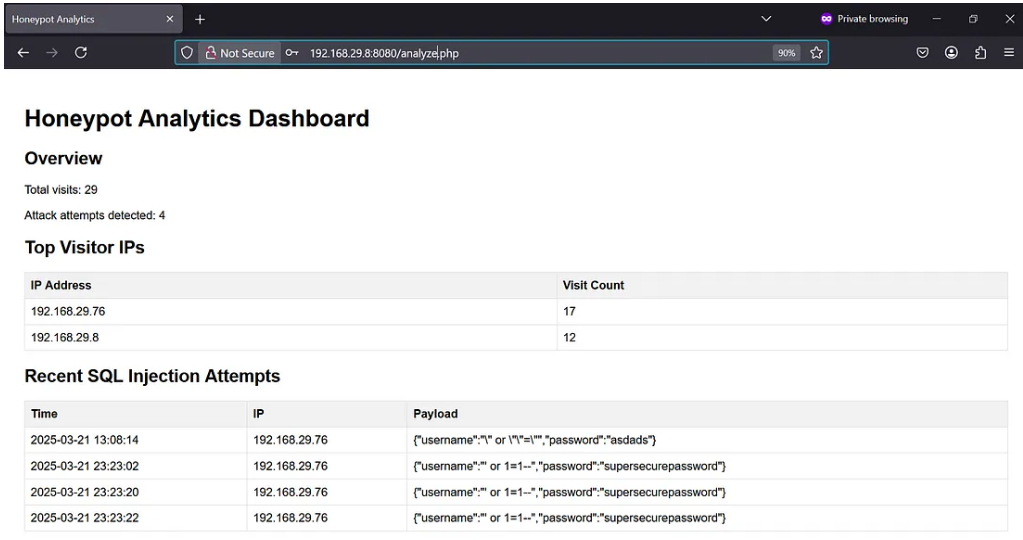
Task: Click the Private browsing indicator
Action: click(x=864, y=19)
